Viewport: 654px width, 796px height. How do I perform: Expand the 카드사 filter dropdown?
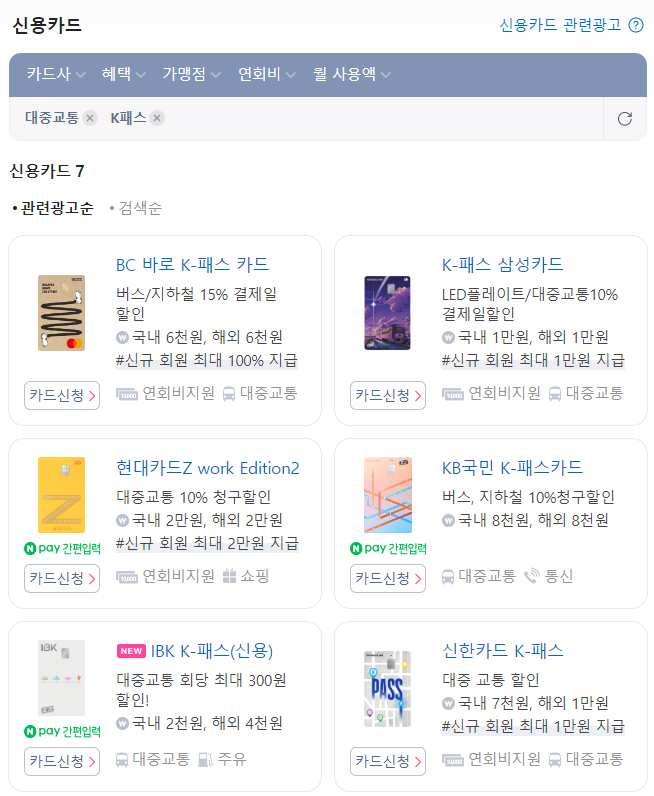point(56,74)
